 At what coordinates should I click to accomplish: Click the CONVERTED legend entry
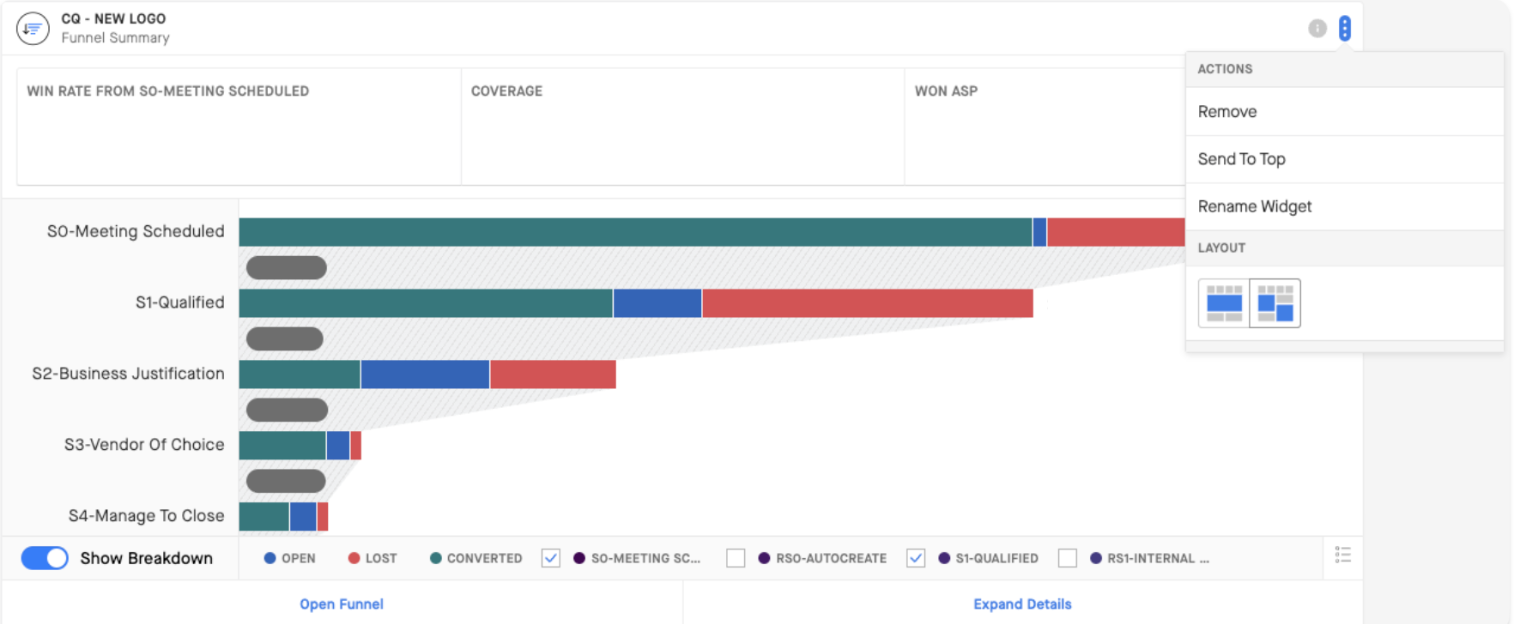coord(476,558)
